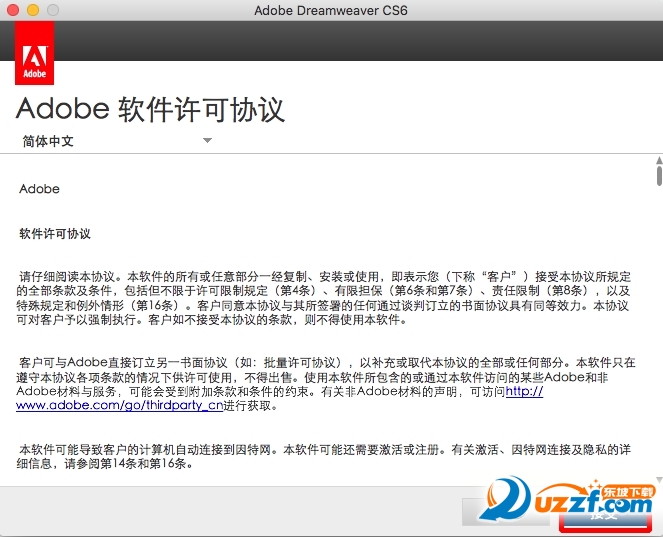663x537 pixels.
Task: Click the http:// link text at line end
Action: pyautogui.click(x=524, y=392)
